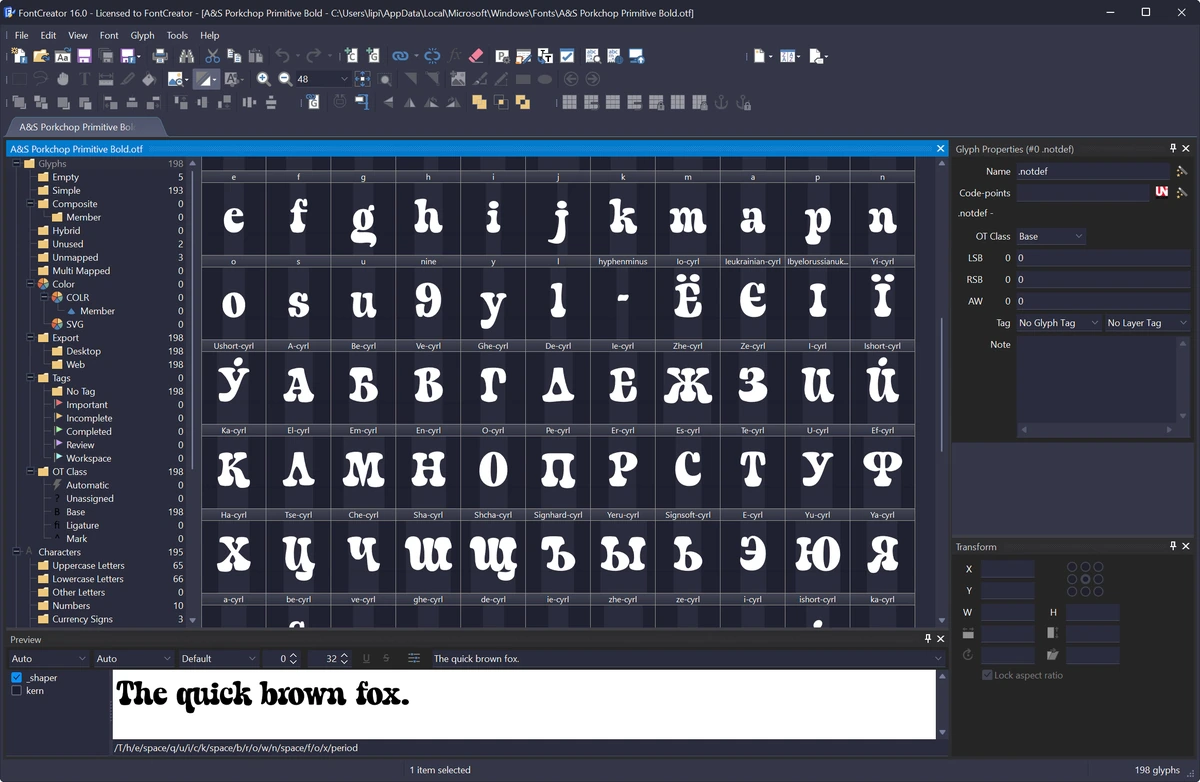The image size is (1200, 782).
Task: Select the Uppercase Letters category
Action: (88, 565)
